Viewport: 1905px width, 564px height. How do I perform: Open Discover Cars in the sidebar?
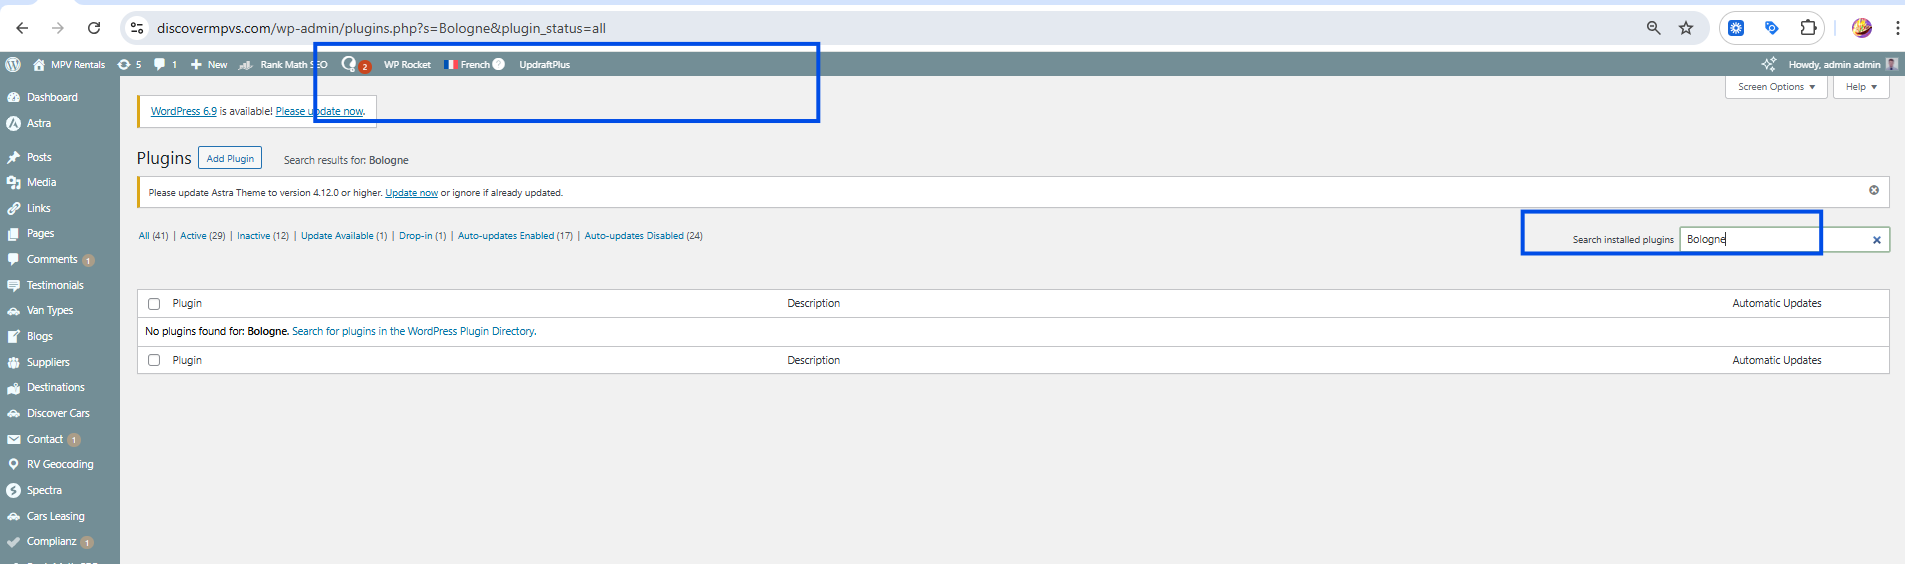pyautogui.click(x=58, y=413)
